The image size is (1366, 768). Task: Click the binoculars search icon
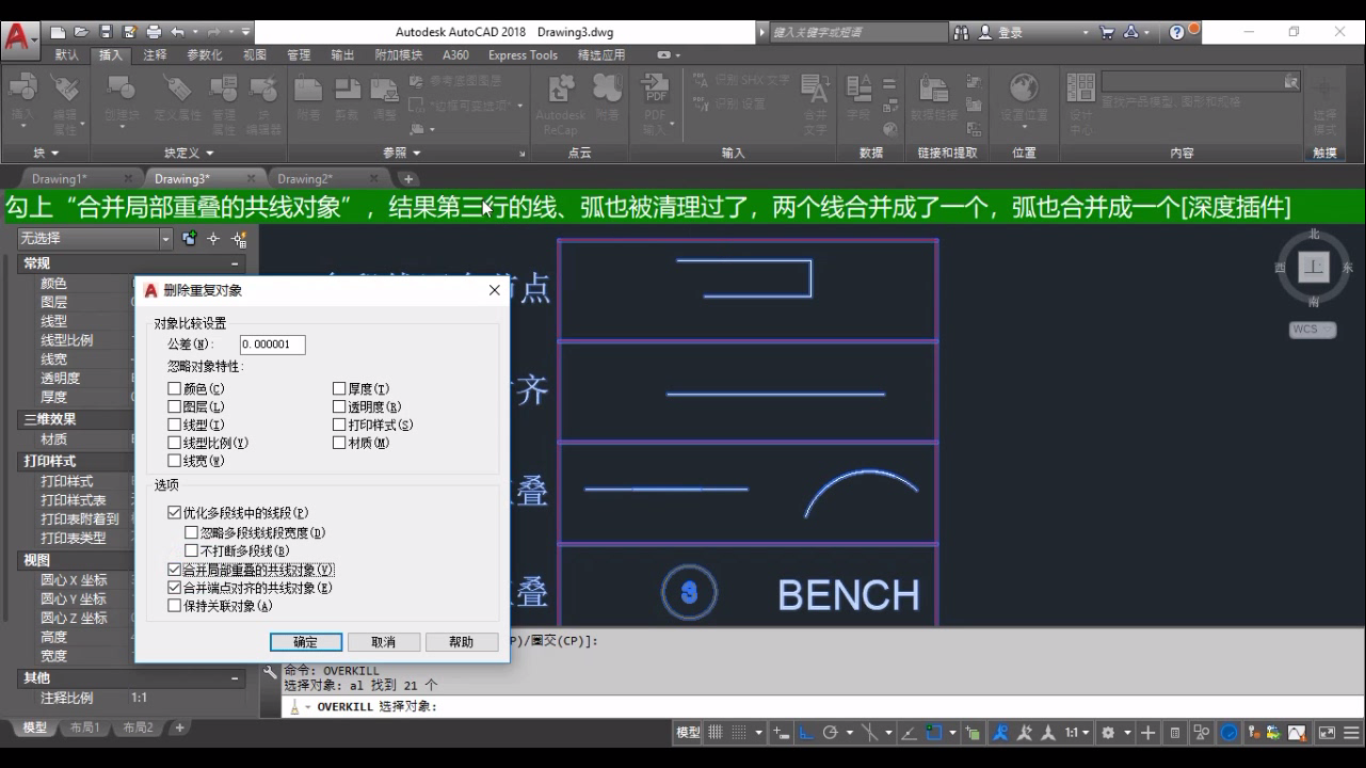click(x=961, y=32)
